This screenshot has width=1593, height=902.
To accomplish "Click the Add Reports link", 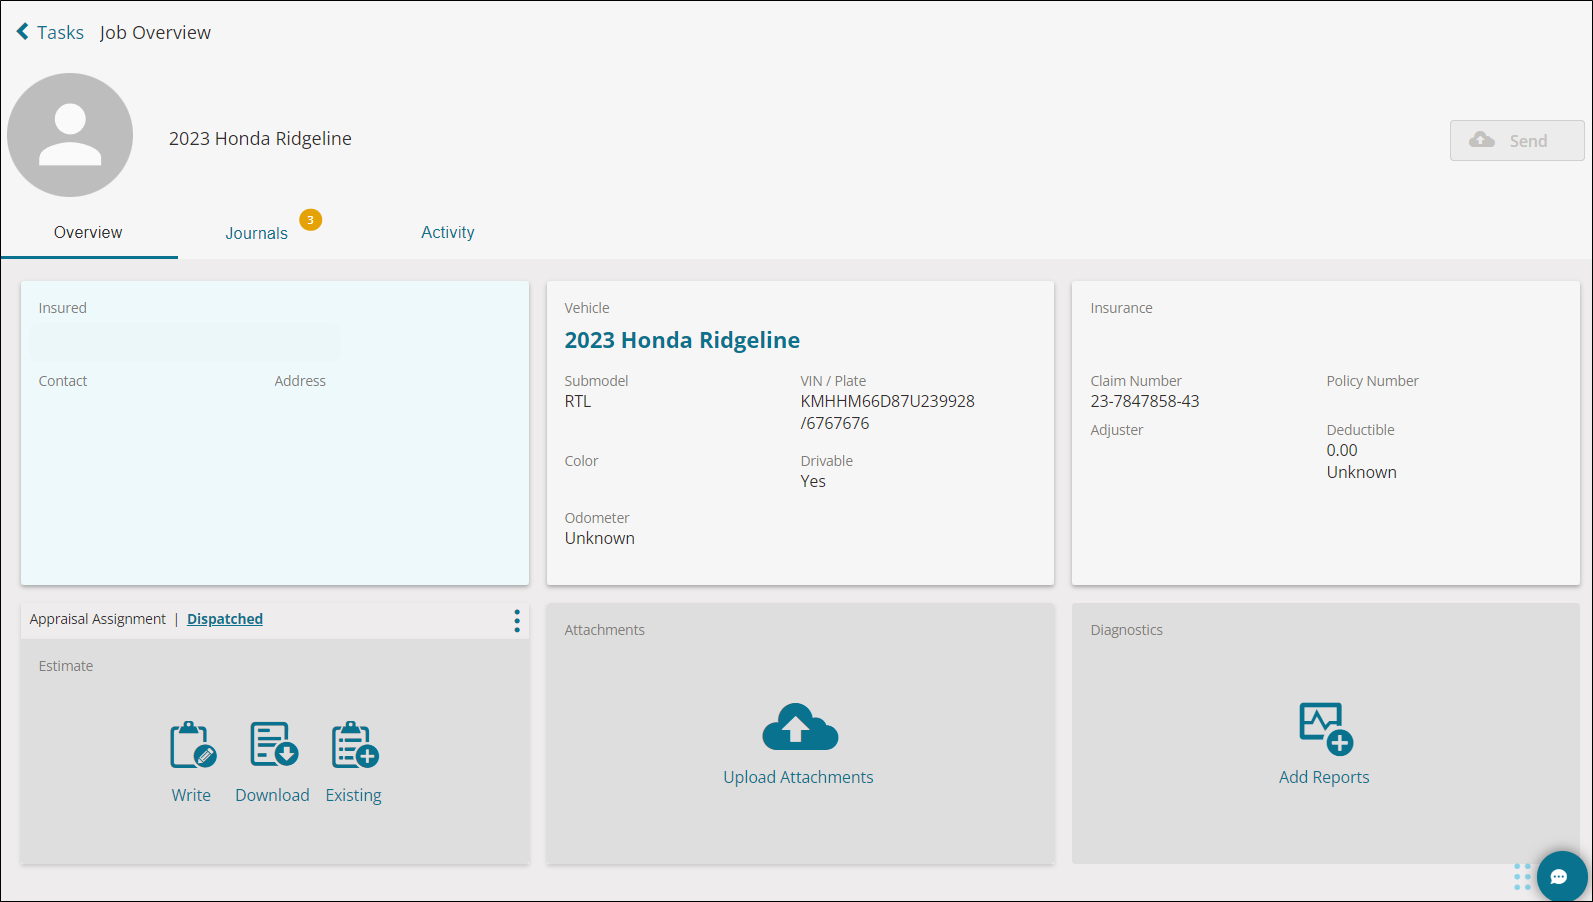I will pyautogui.click(x=1324, y=777).
